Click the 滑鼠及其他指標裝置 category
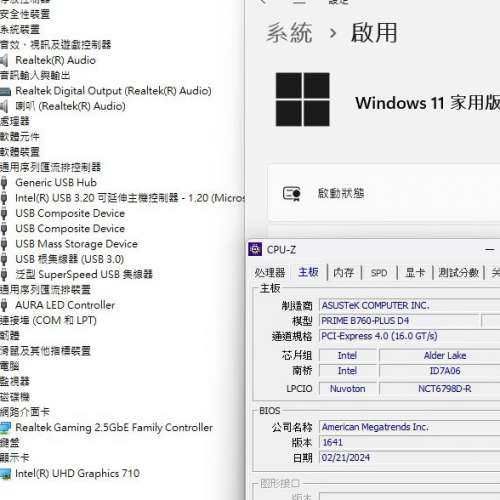The height and width of the screenshot is (500, 500). coord(45,351)
